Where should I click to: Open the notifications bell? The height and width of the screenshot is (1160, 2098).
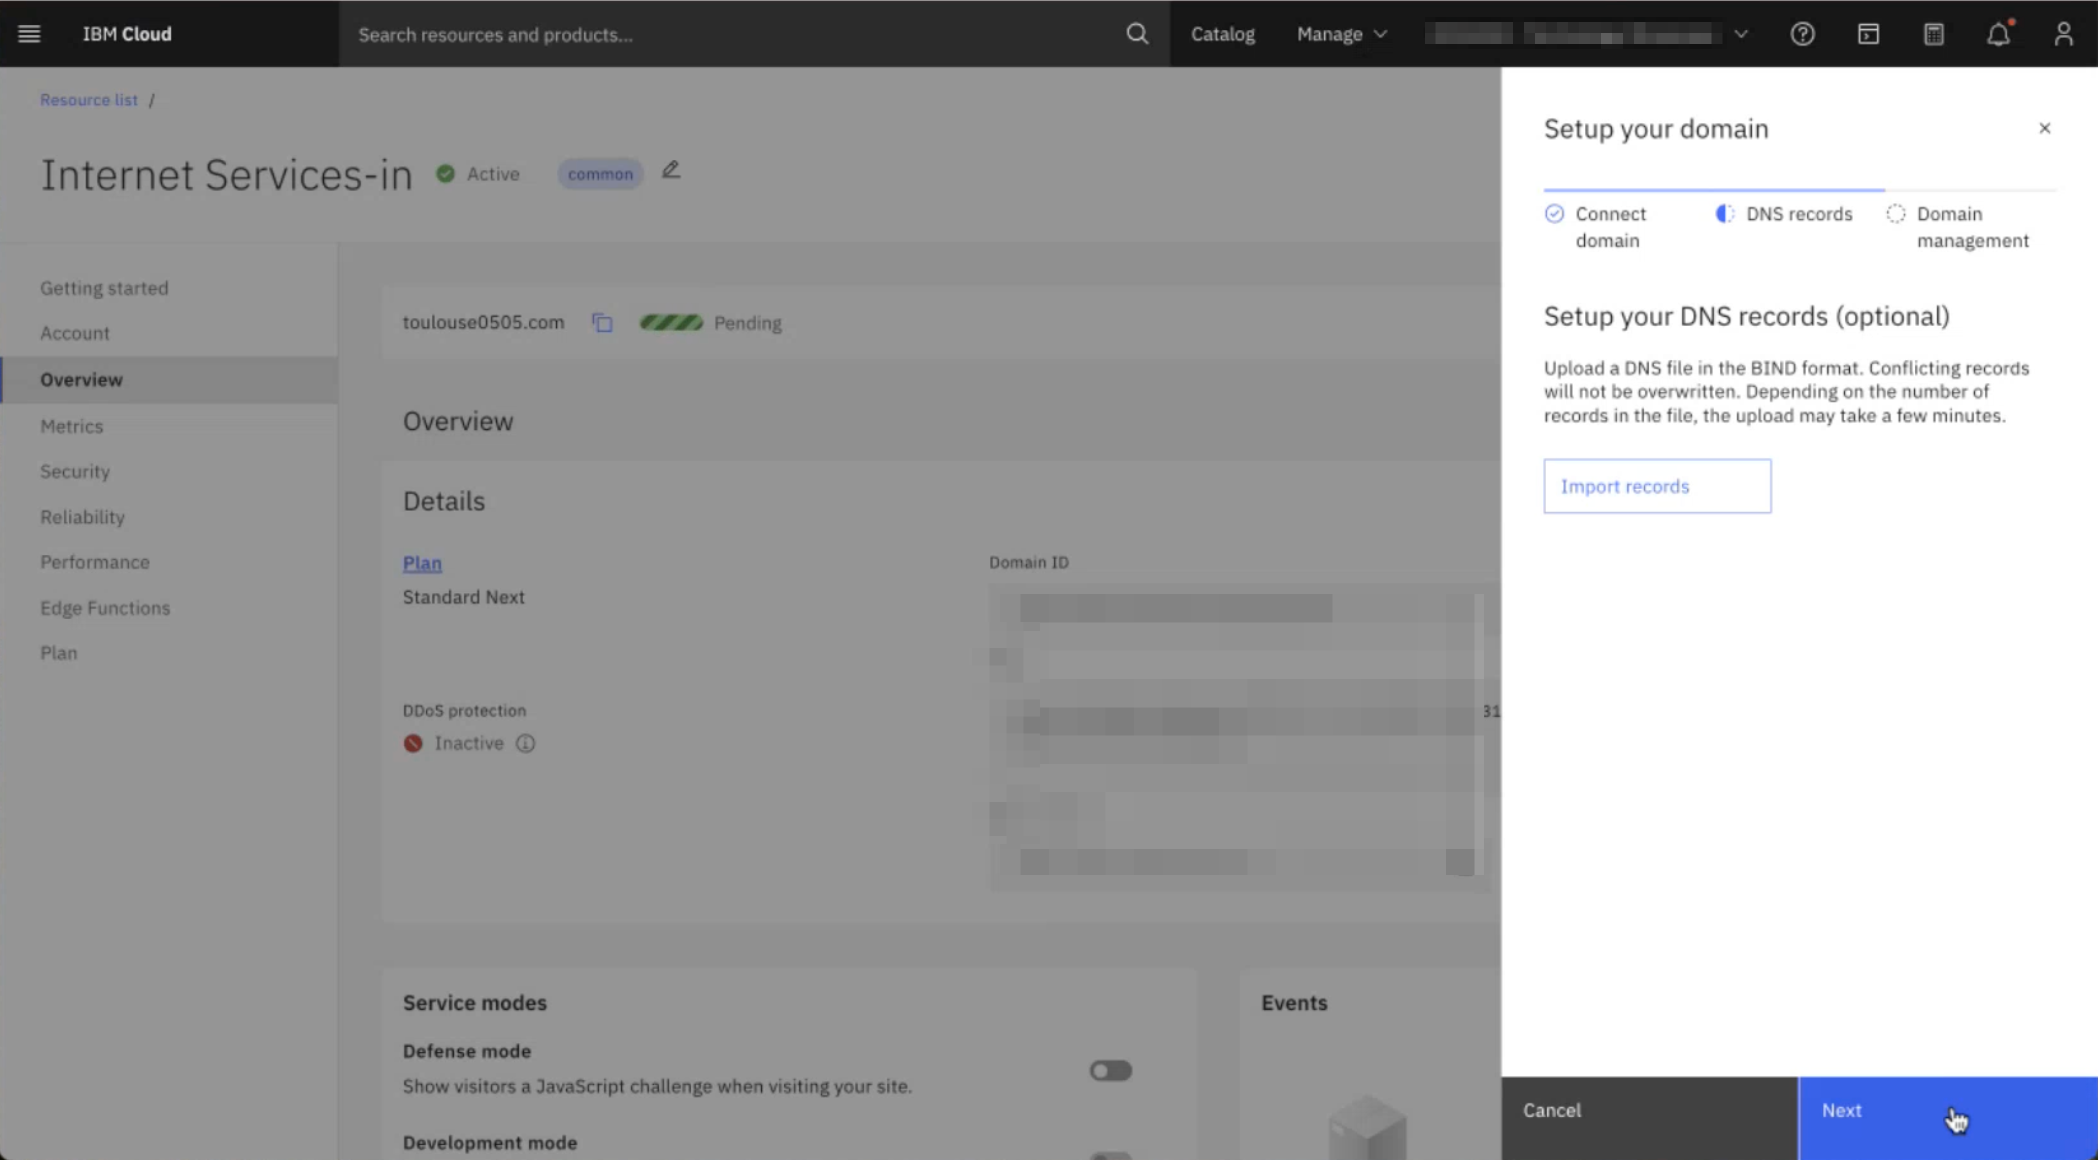click(x=1998, y=34)
